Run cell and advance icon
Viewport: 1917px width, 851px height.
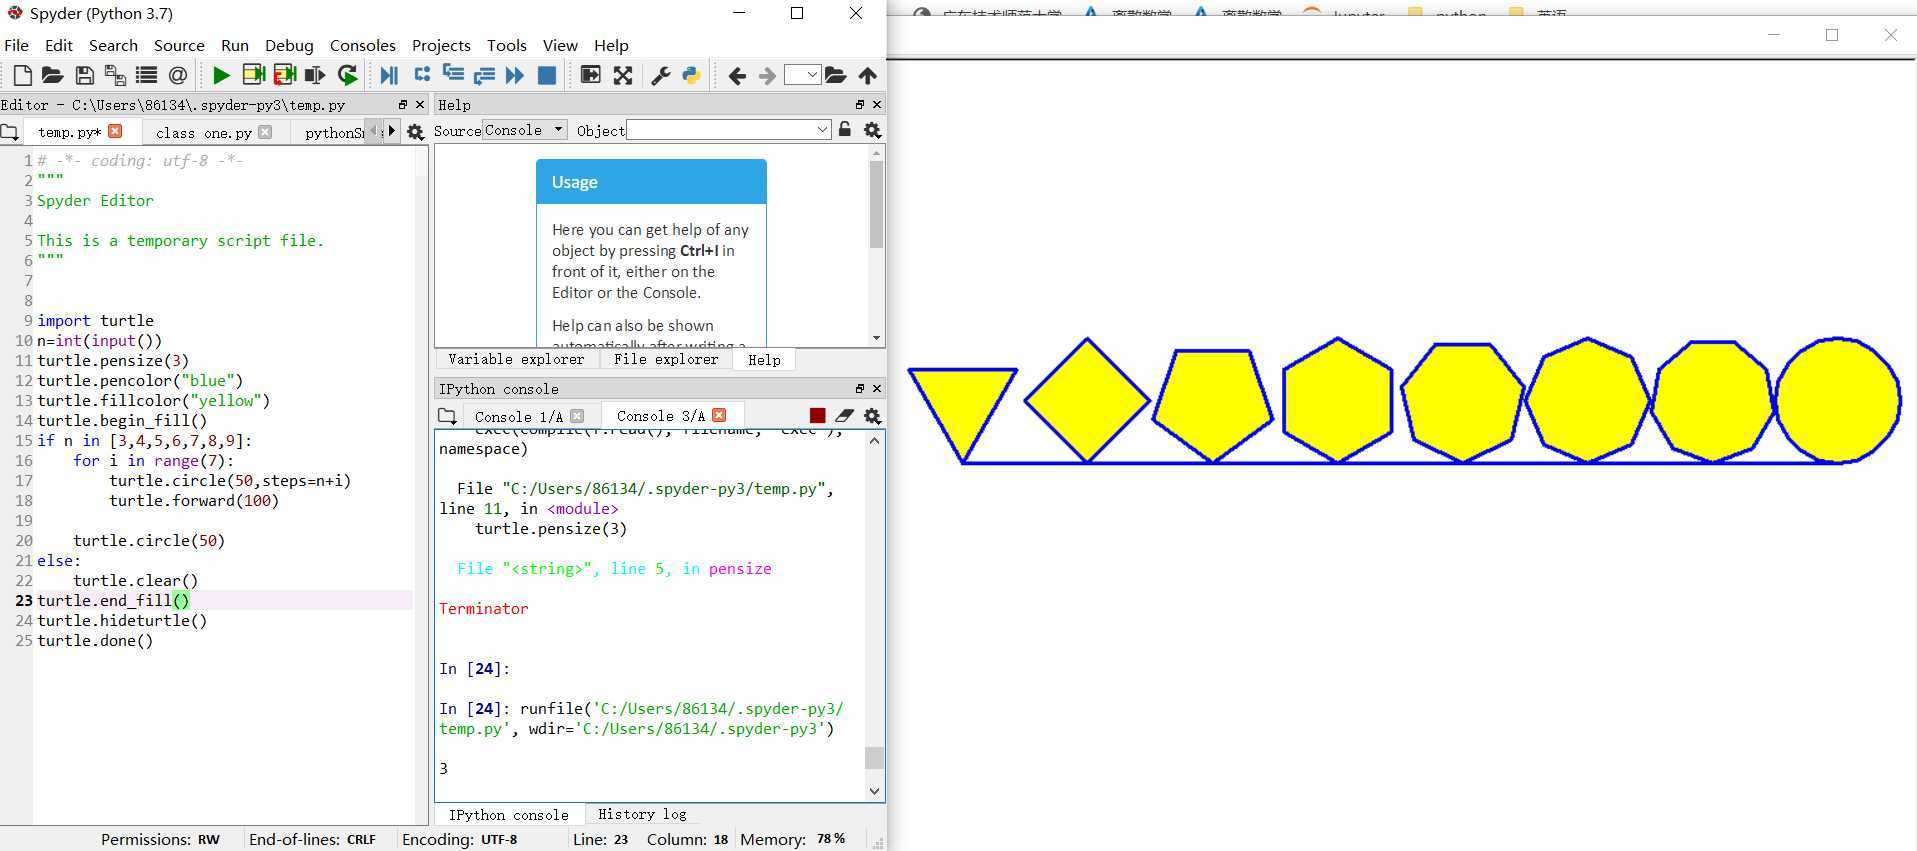click(285, 75)
